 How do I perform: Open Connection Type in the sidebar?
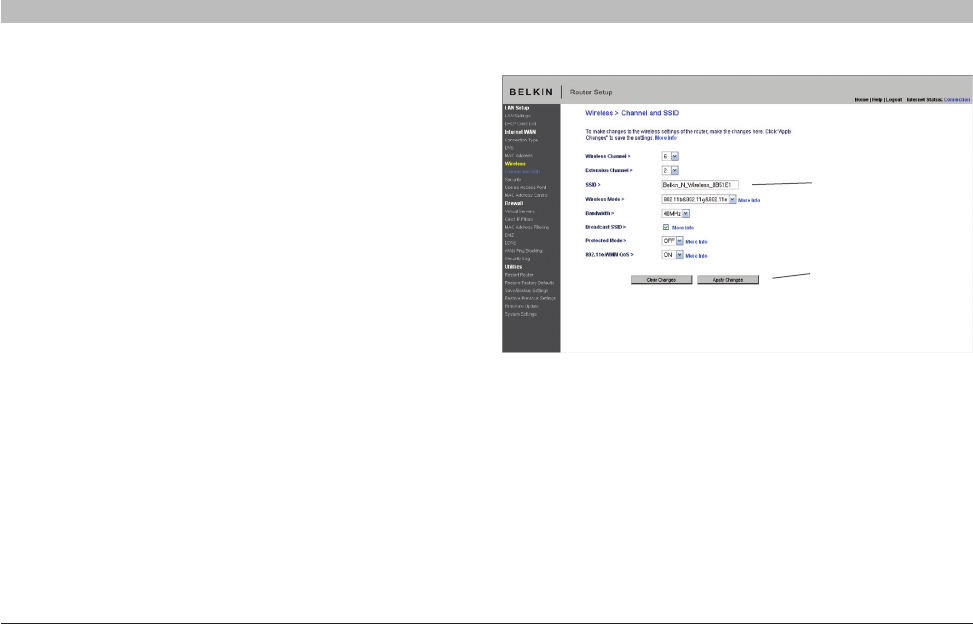[x=521, y=140]
